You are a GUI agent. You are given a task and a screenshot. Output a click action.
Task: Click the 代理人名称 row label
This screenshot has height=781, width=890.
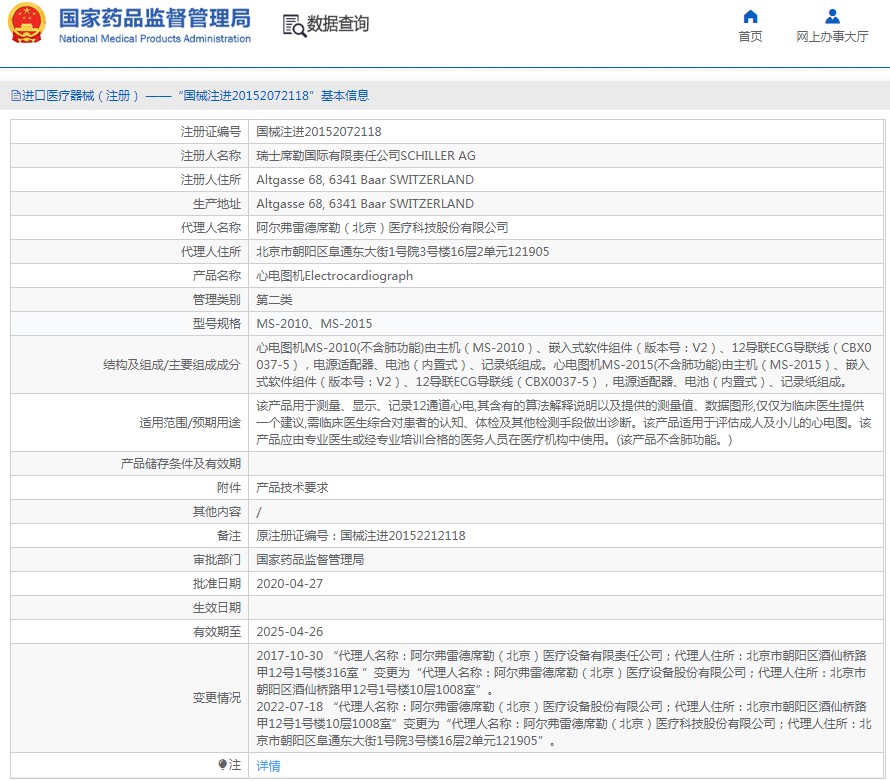(x=211, y=228)
